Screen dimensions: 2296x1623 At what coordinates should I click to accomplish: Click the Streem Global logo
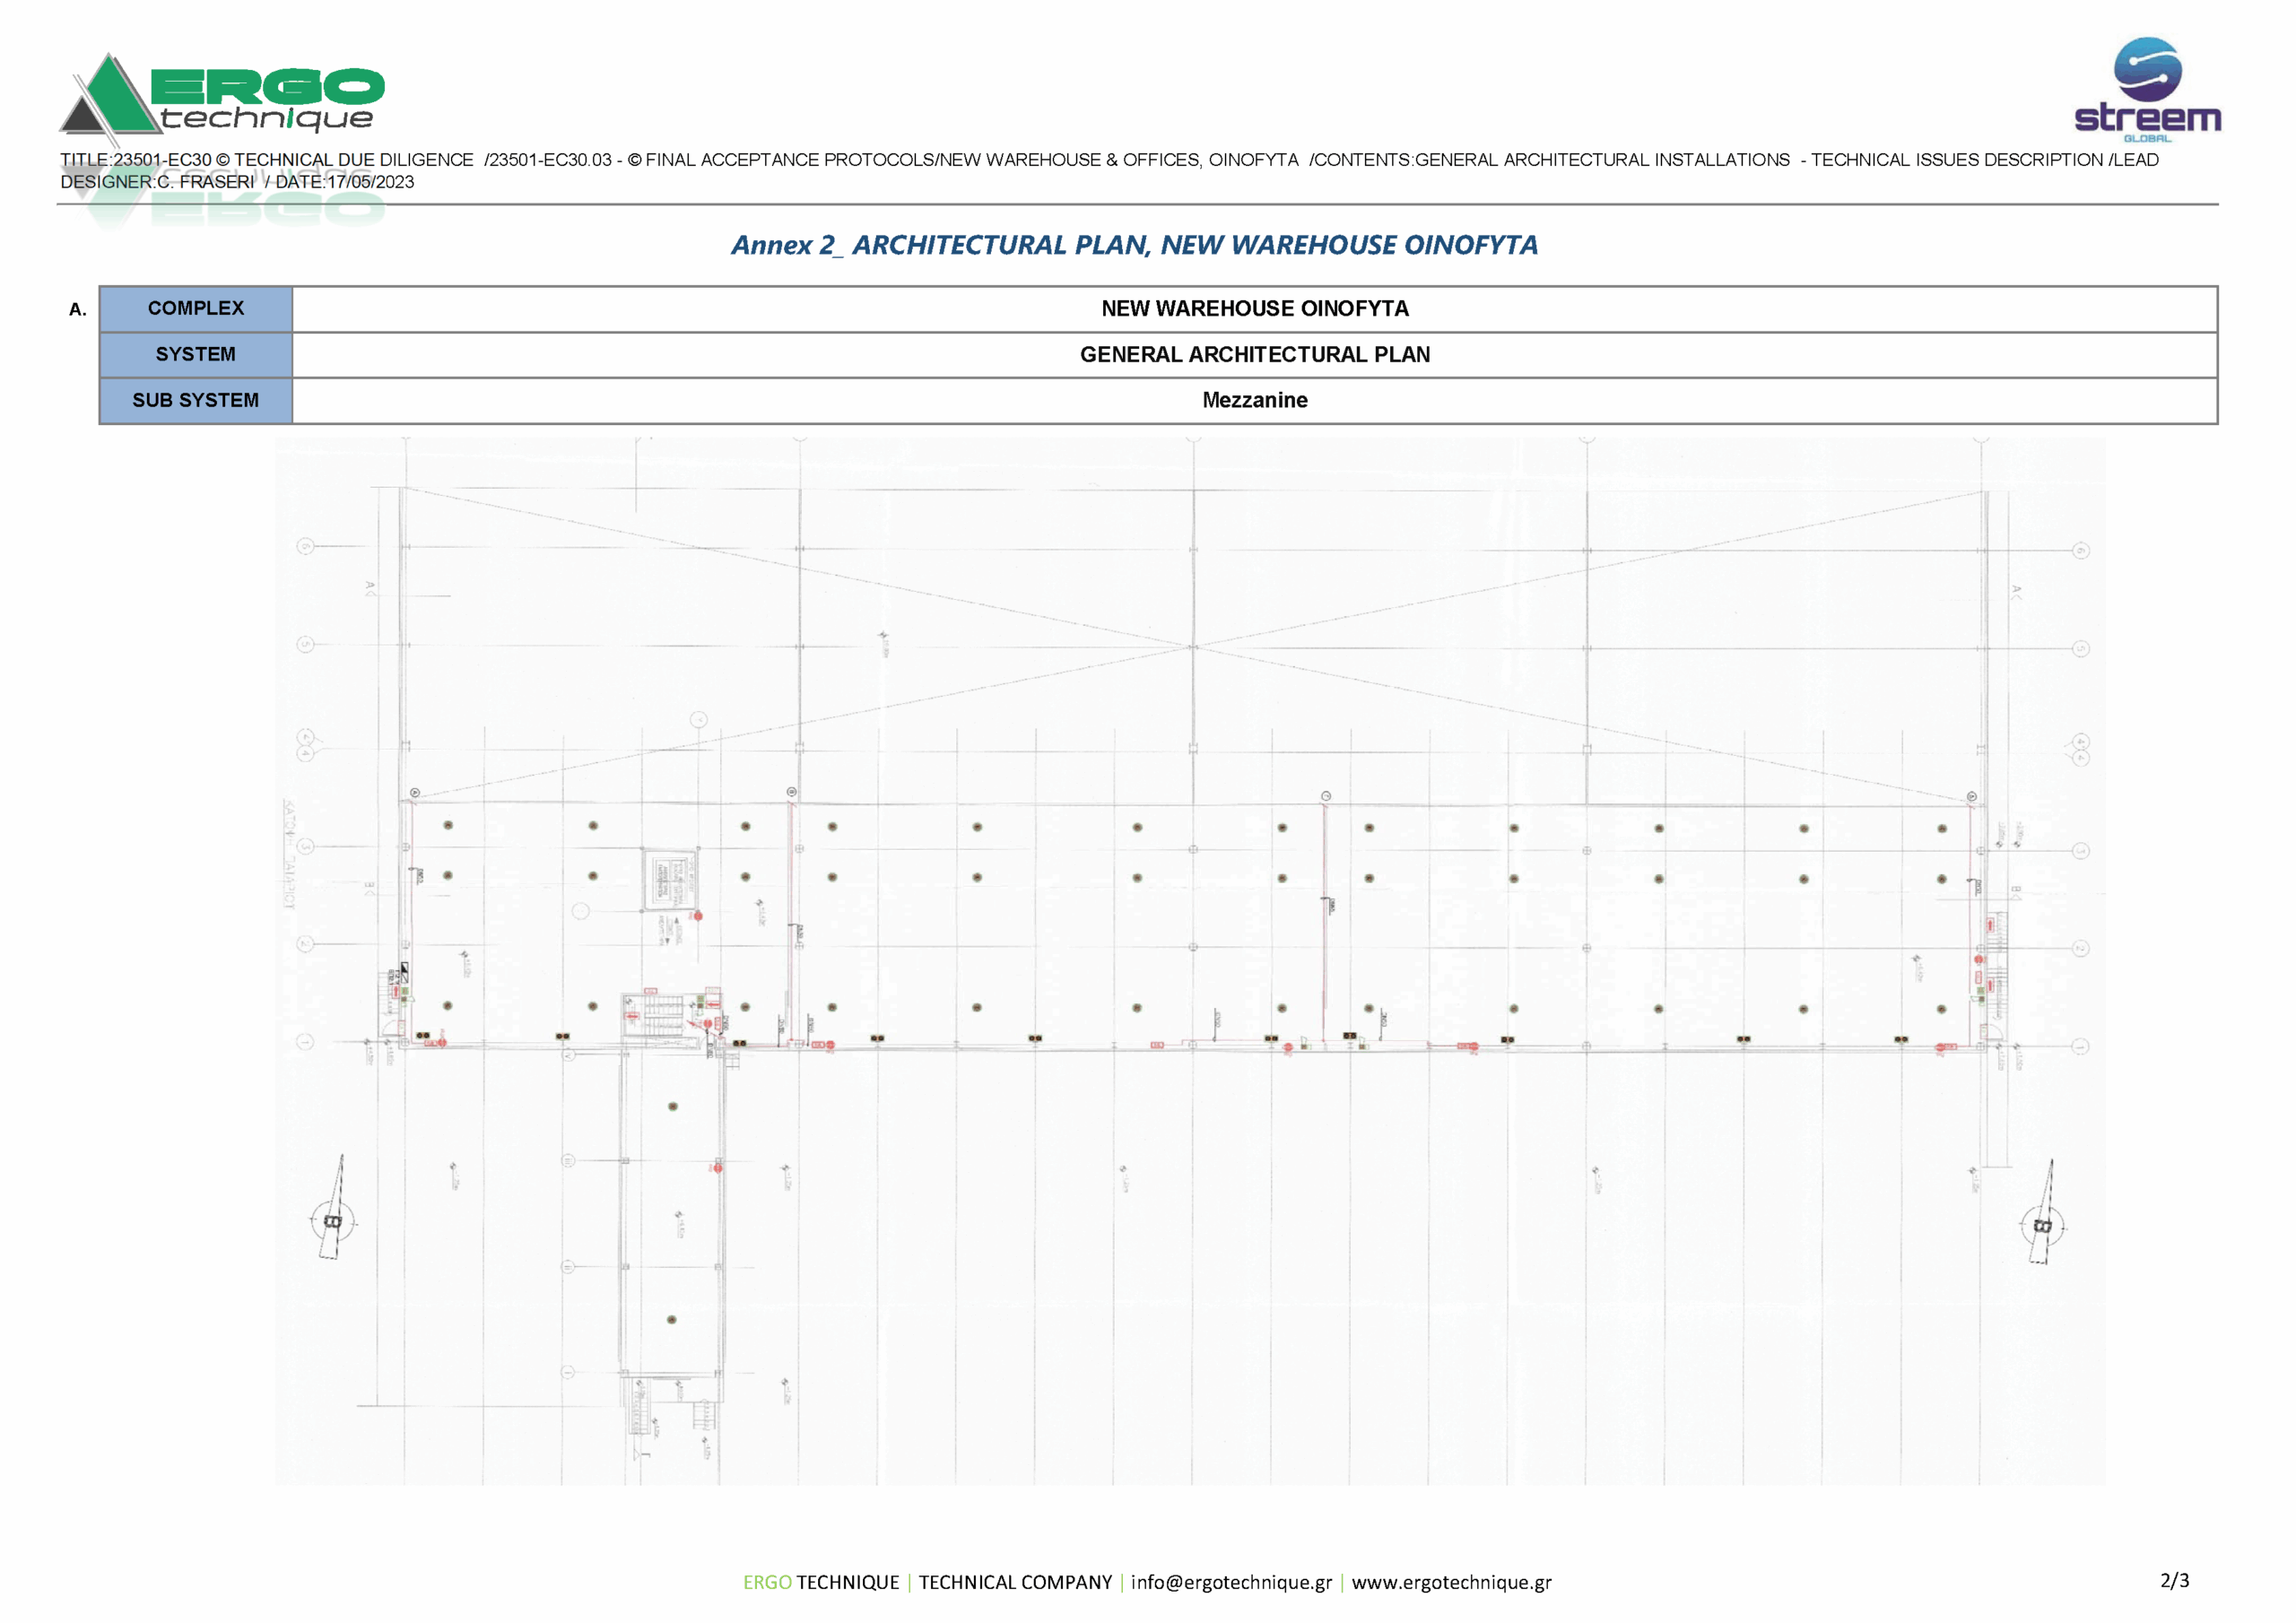[x=2146, y=90]
